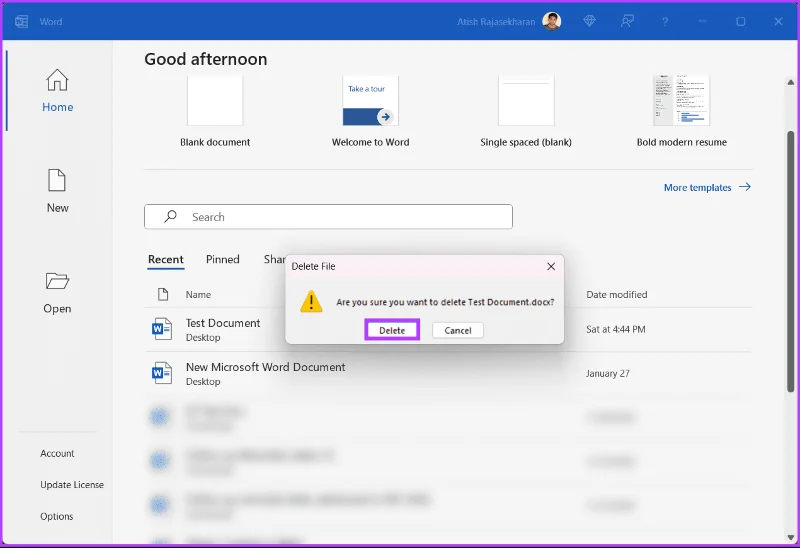Minimize the Word window
The image size is (800, 548).
pos(703,21)
